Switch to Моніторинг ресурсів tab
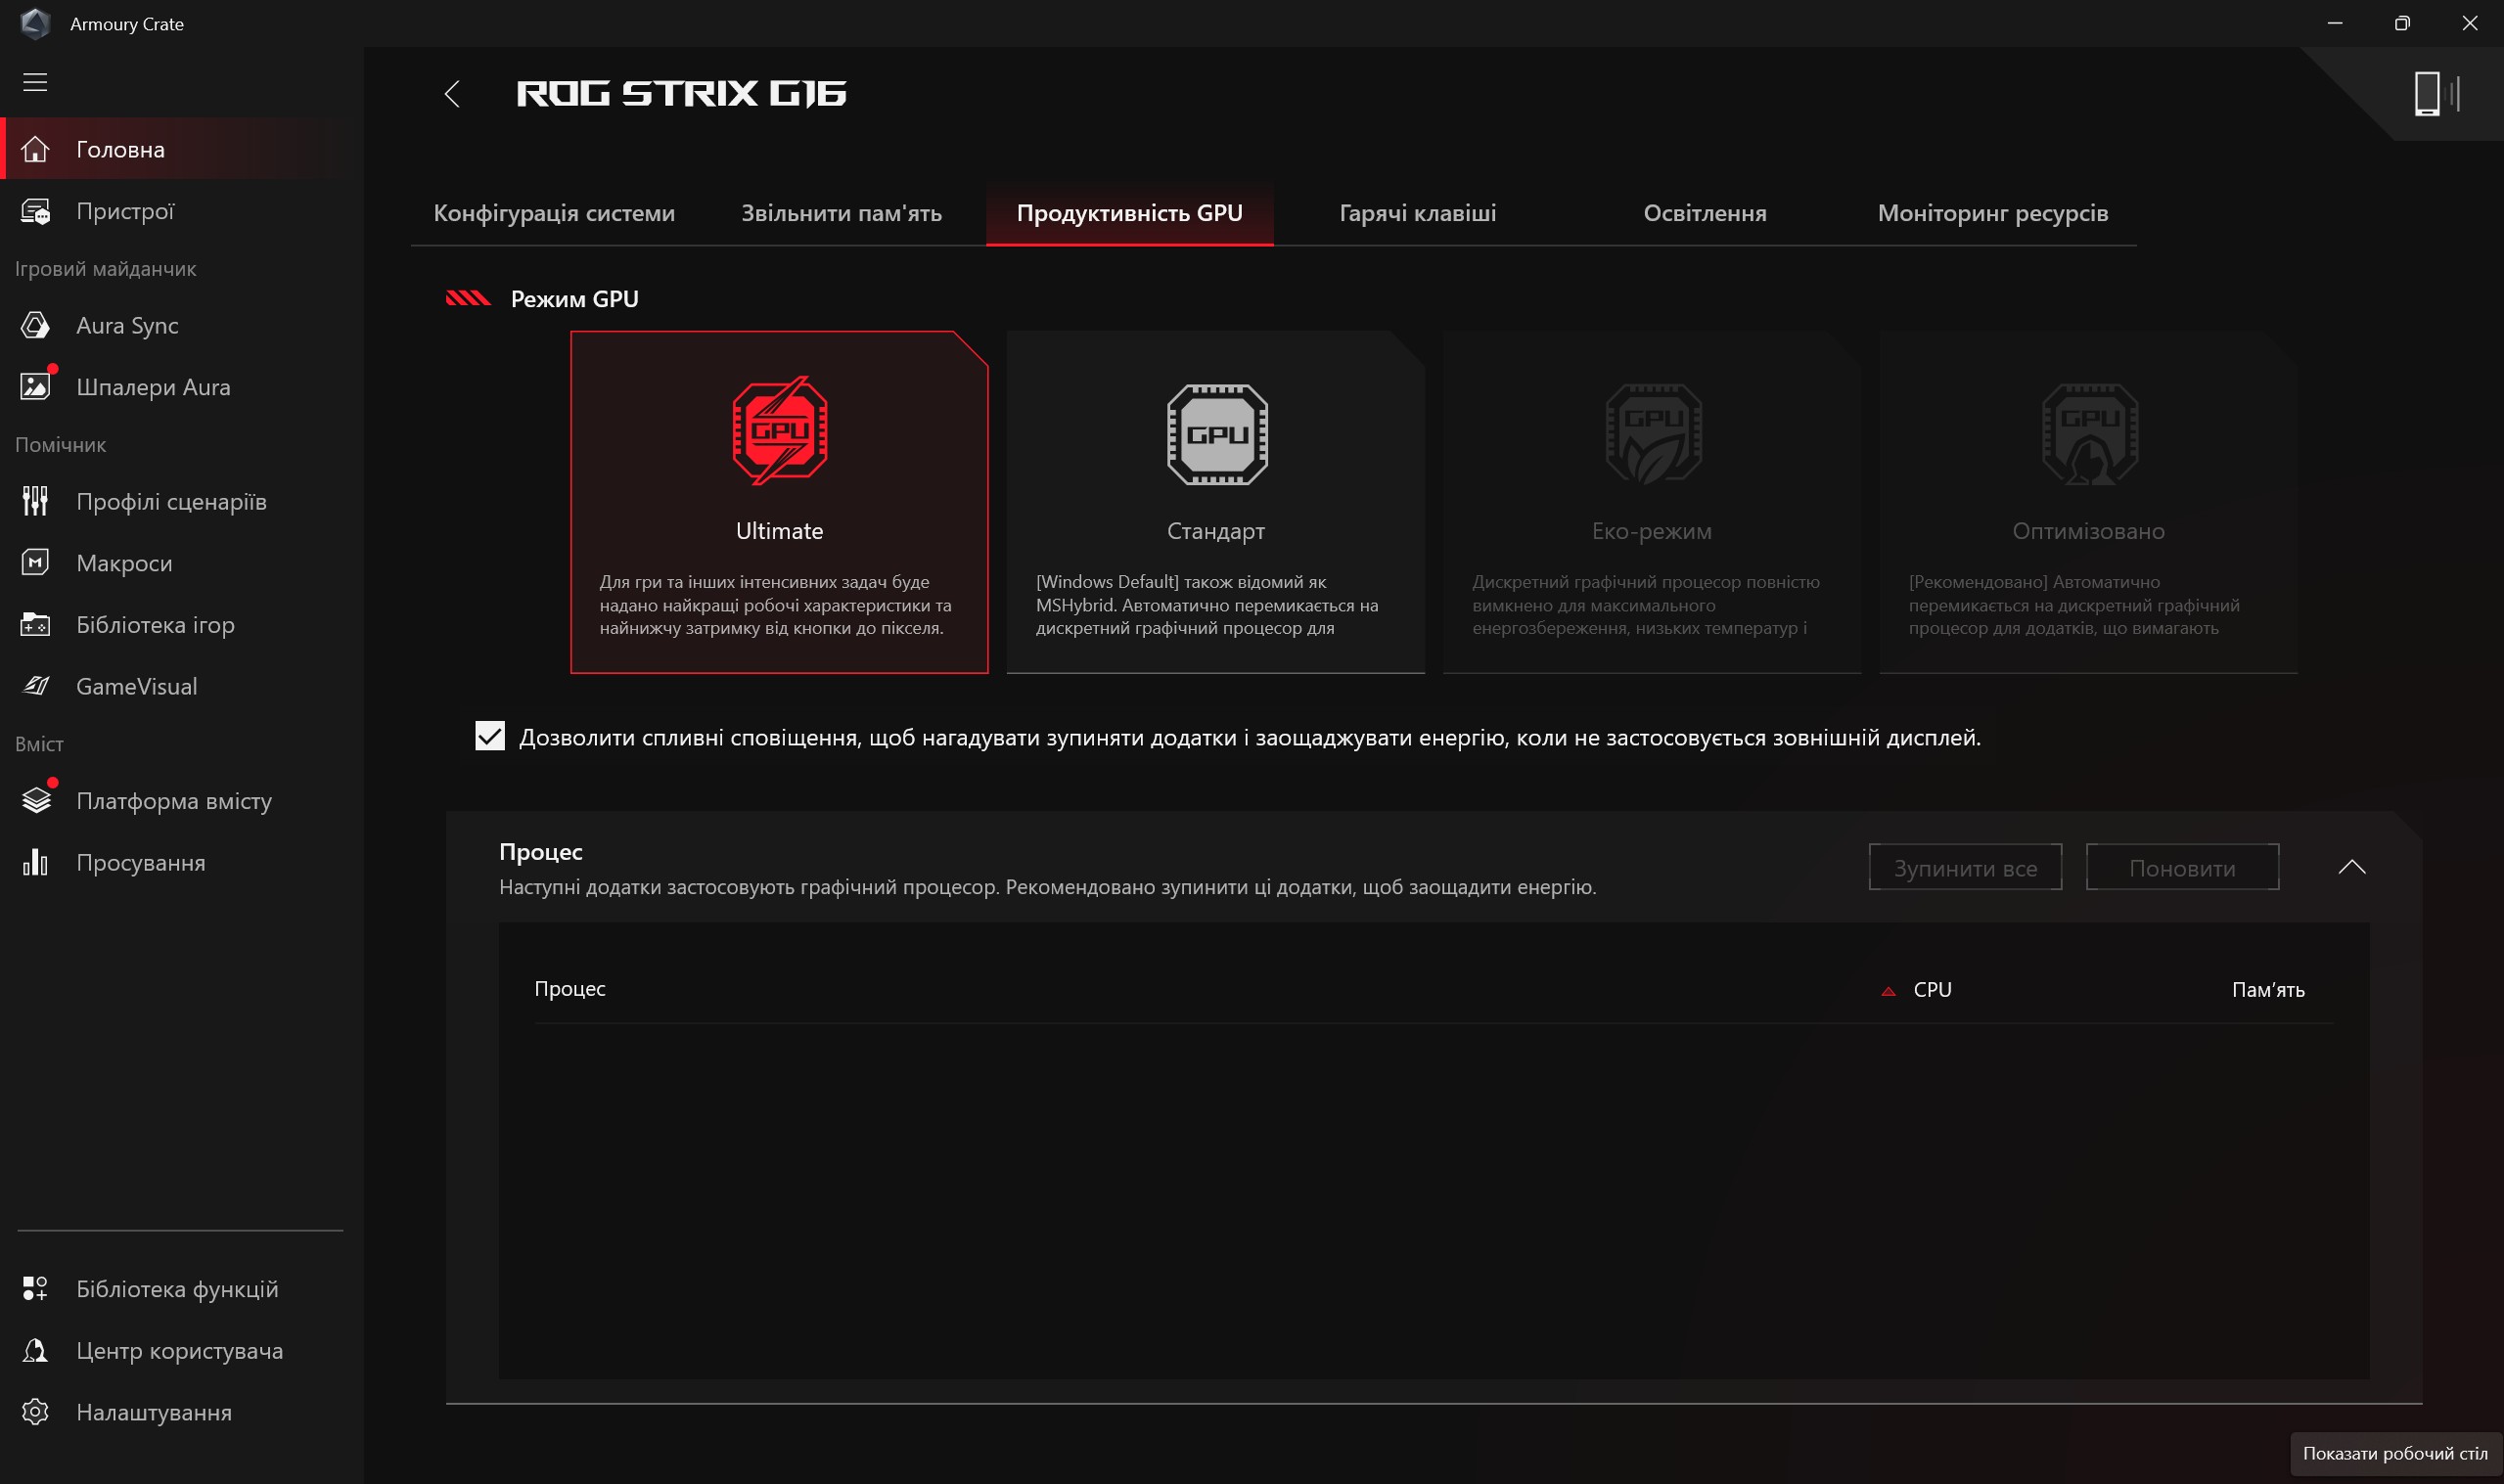 [x=1992, y=213]
